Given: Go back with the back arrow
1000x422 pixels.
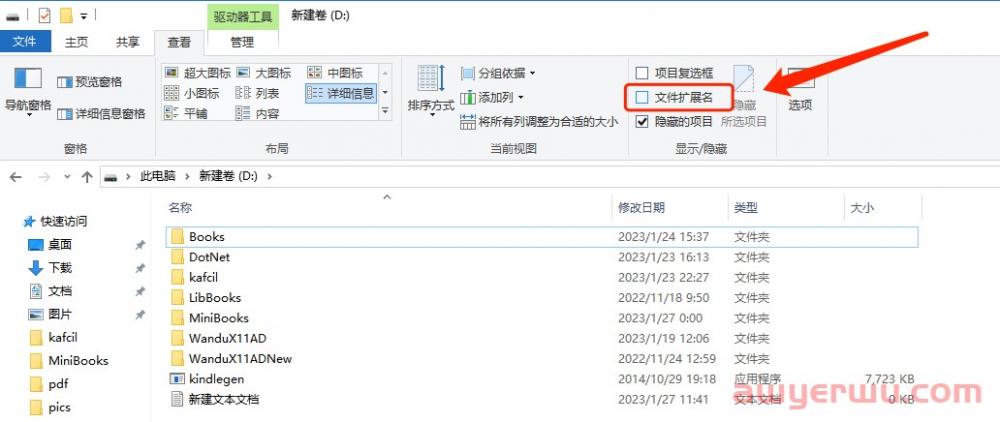Looking at the screenshot, I should coord(16,177).
